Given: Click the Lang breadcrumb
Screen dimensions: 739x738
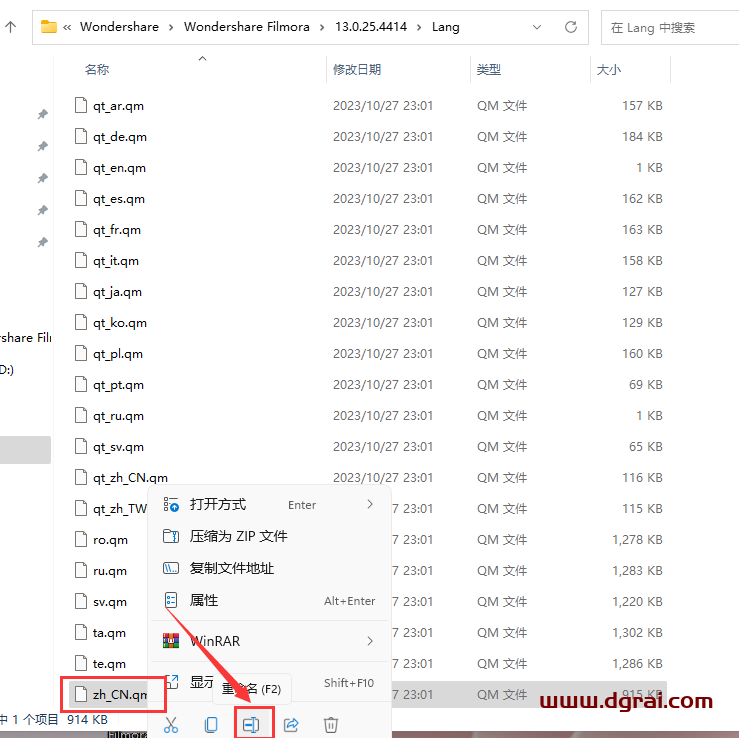Looking at the screenshot, I should tap(445, 27).
